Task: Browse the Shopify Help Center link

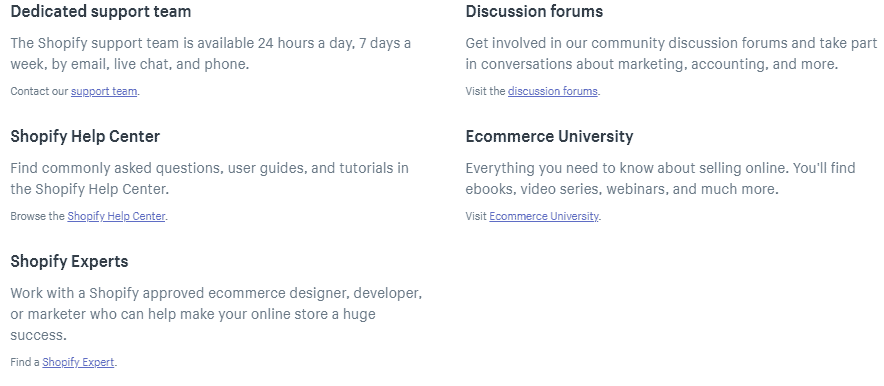Action: [116, 216]
